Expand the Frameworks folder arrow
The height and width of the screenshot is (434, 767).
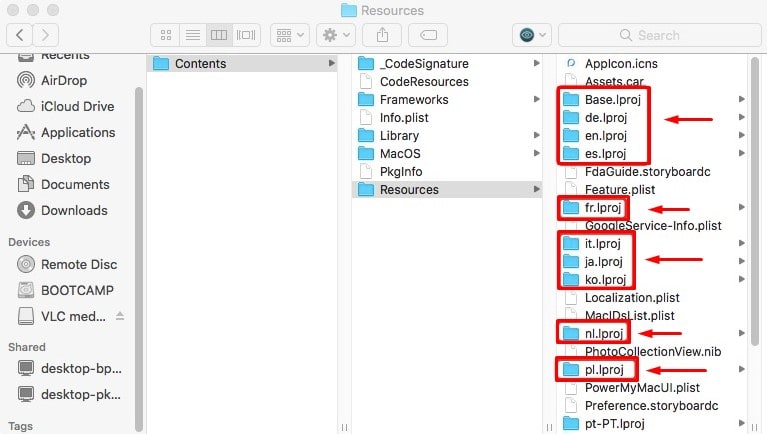537,99
